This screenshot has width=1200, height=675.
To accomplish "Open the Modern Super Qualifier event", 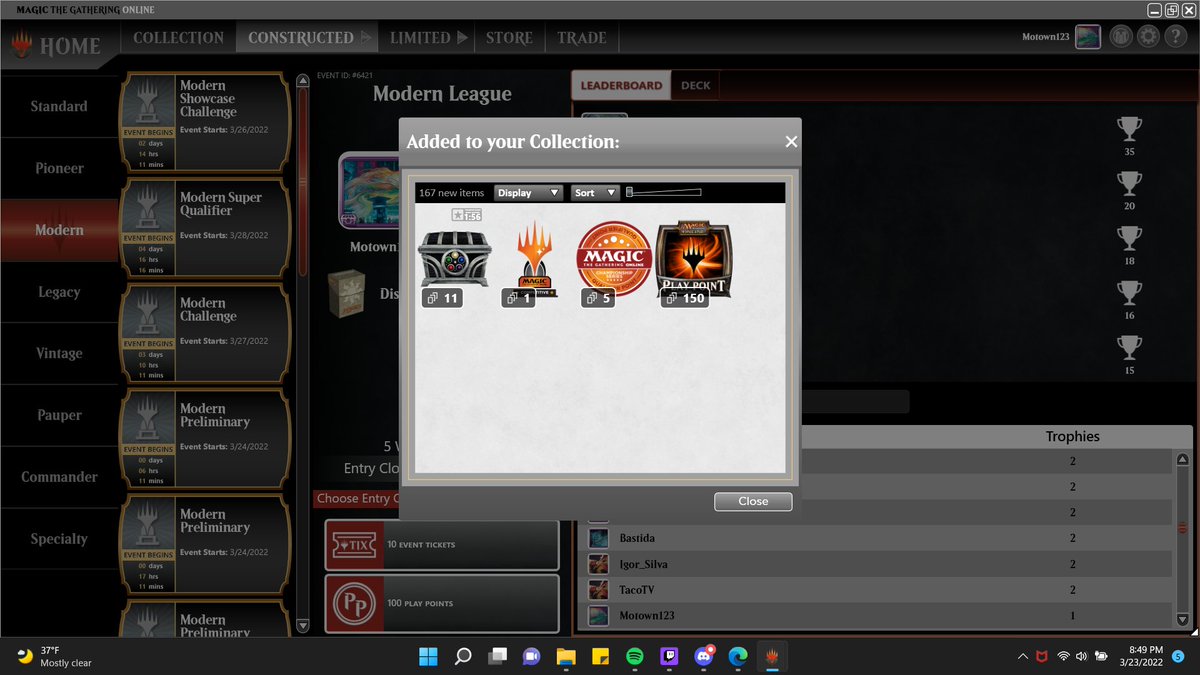I will [x=206, y=229].
